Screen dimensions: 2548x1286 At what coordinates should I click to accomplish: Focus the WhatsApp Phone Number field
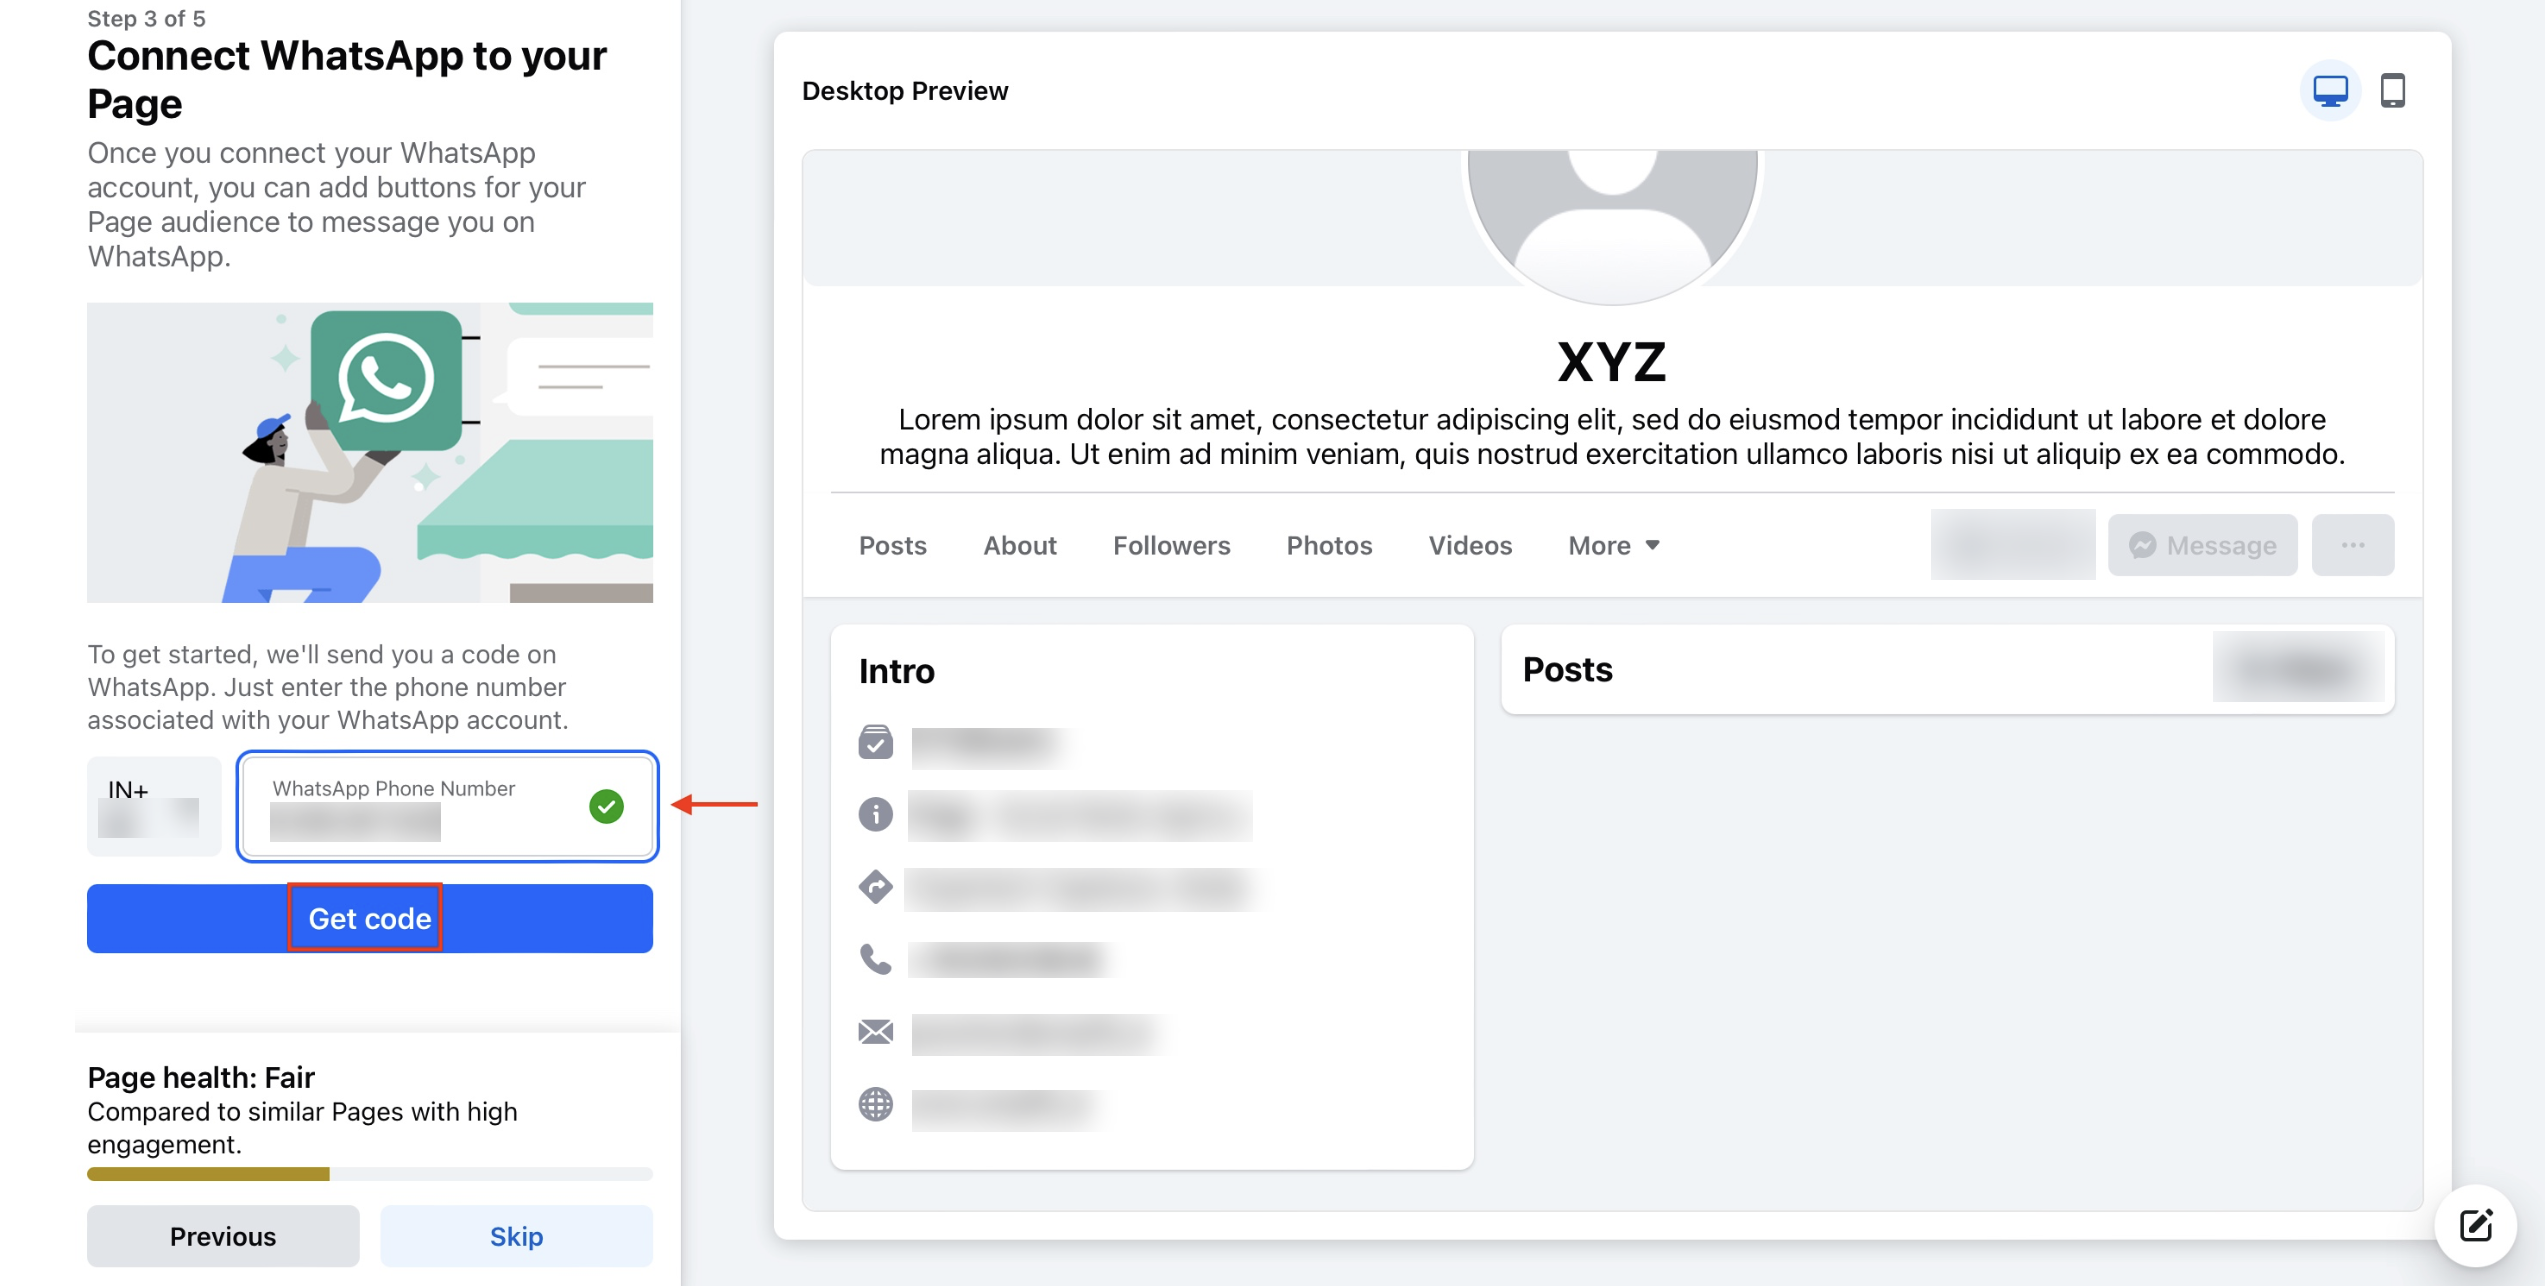tap(447, 806)
